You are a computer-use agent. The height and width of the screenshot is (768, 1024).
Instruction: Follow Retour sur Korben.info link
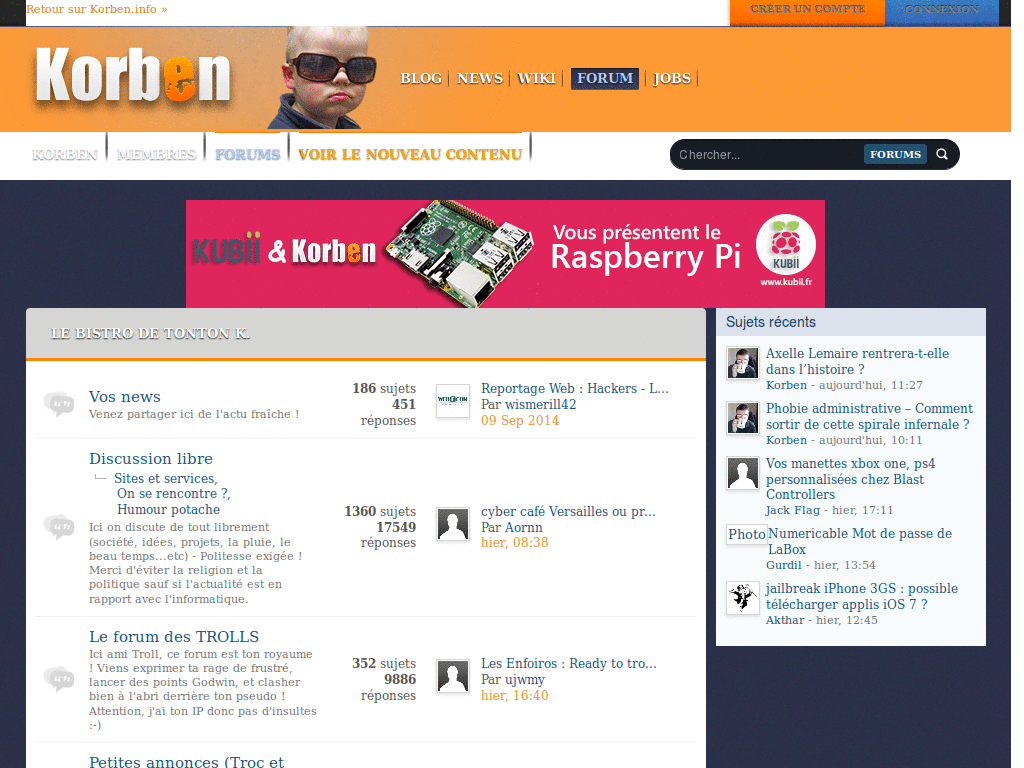tap(97, 9)
